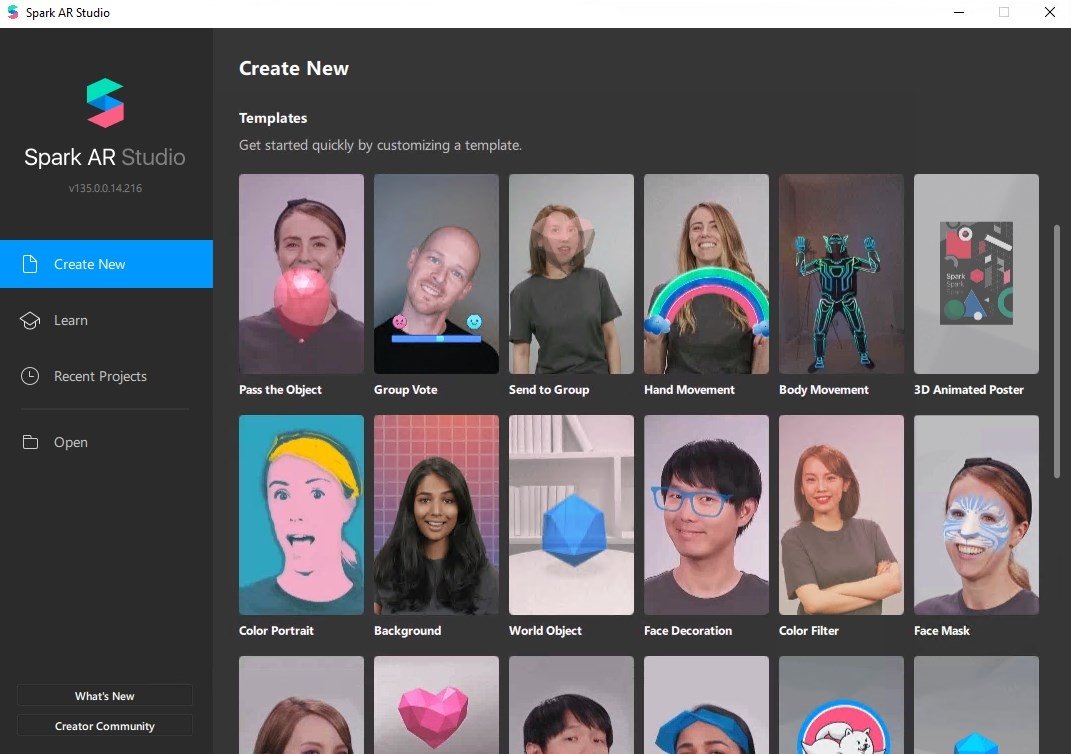Click the Spark AR Studio logo in sidebar

(x=105, y=104)
